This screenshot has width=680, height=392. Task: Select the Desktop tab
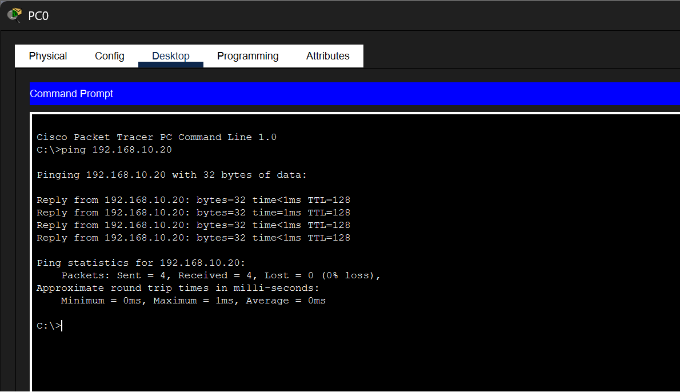(170, 56)
